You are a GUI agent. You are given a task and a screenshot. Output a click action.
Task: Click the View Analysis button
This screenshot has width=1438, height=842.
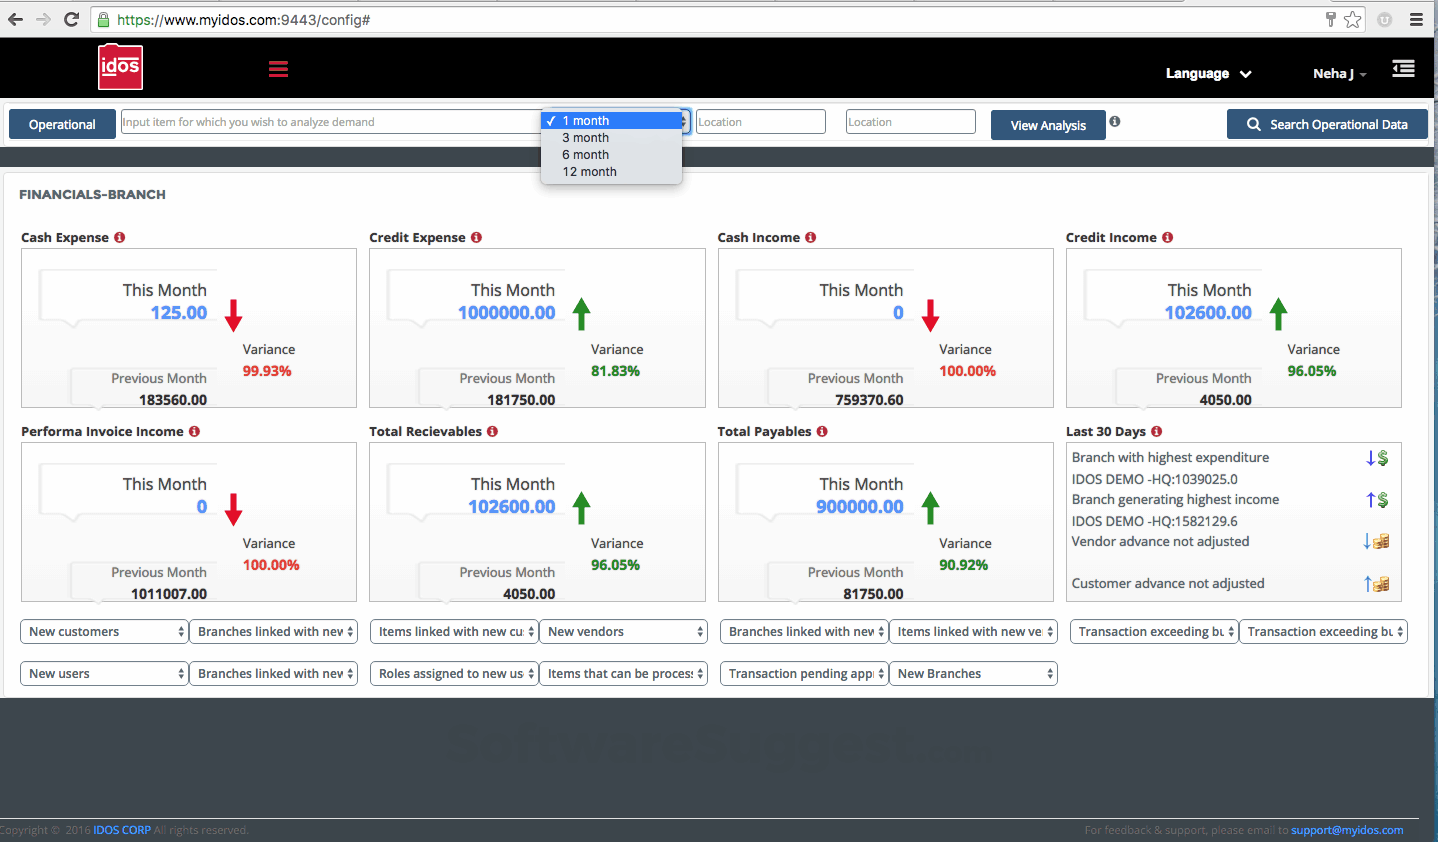(x=1047, y=124)
